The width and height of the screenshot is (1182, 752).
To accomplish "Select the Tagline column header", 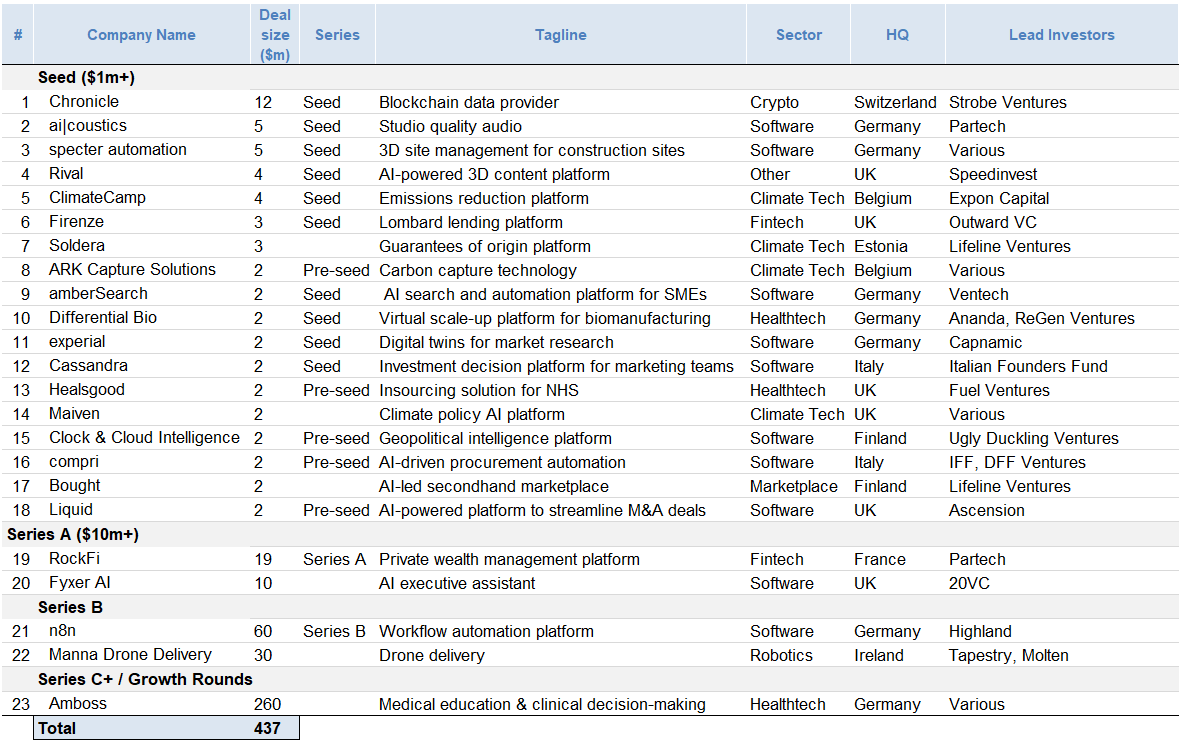I will click(x=560, y=35).
